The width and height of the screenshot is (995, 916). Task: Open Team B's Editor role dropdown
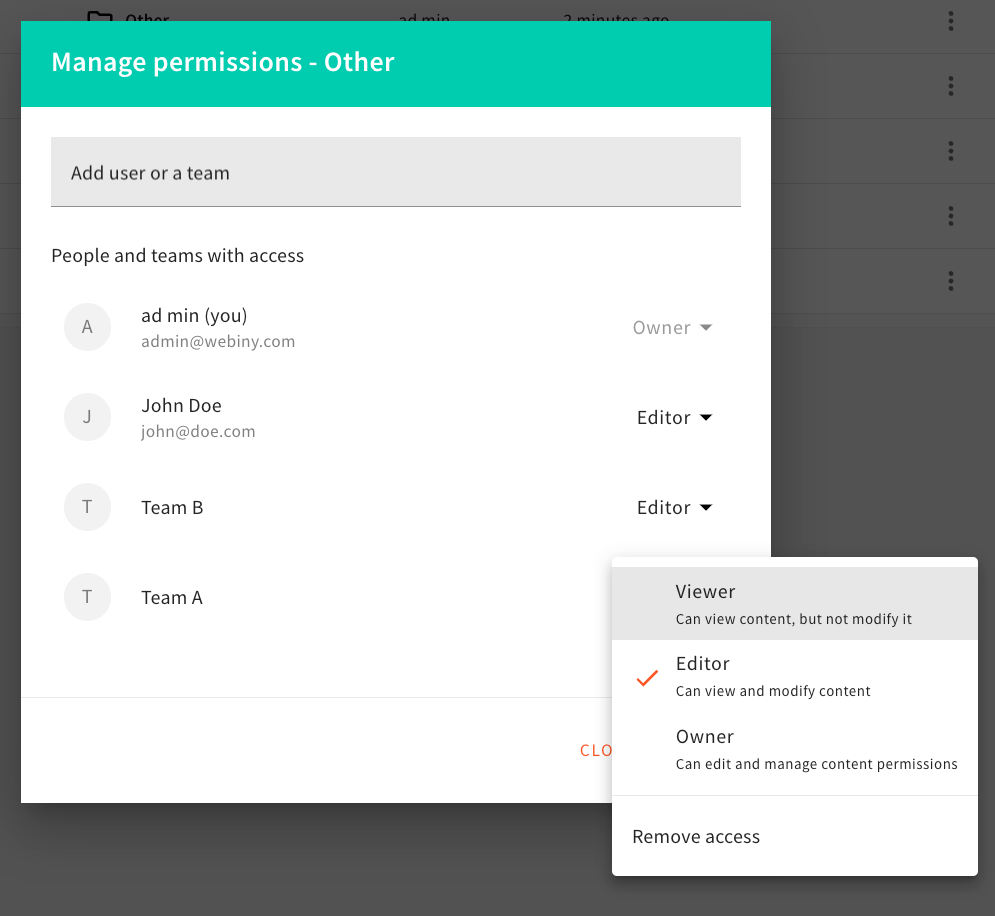[675, 507]
